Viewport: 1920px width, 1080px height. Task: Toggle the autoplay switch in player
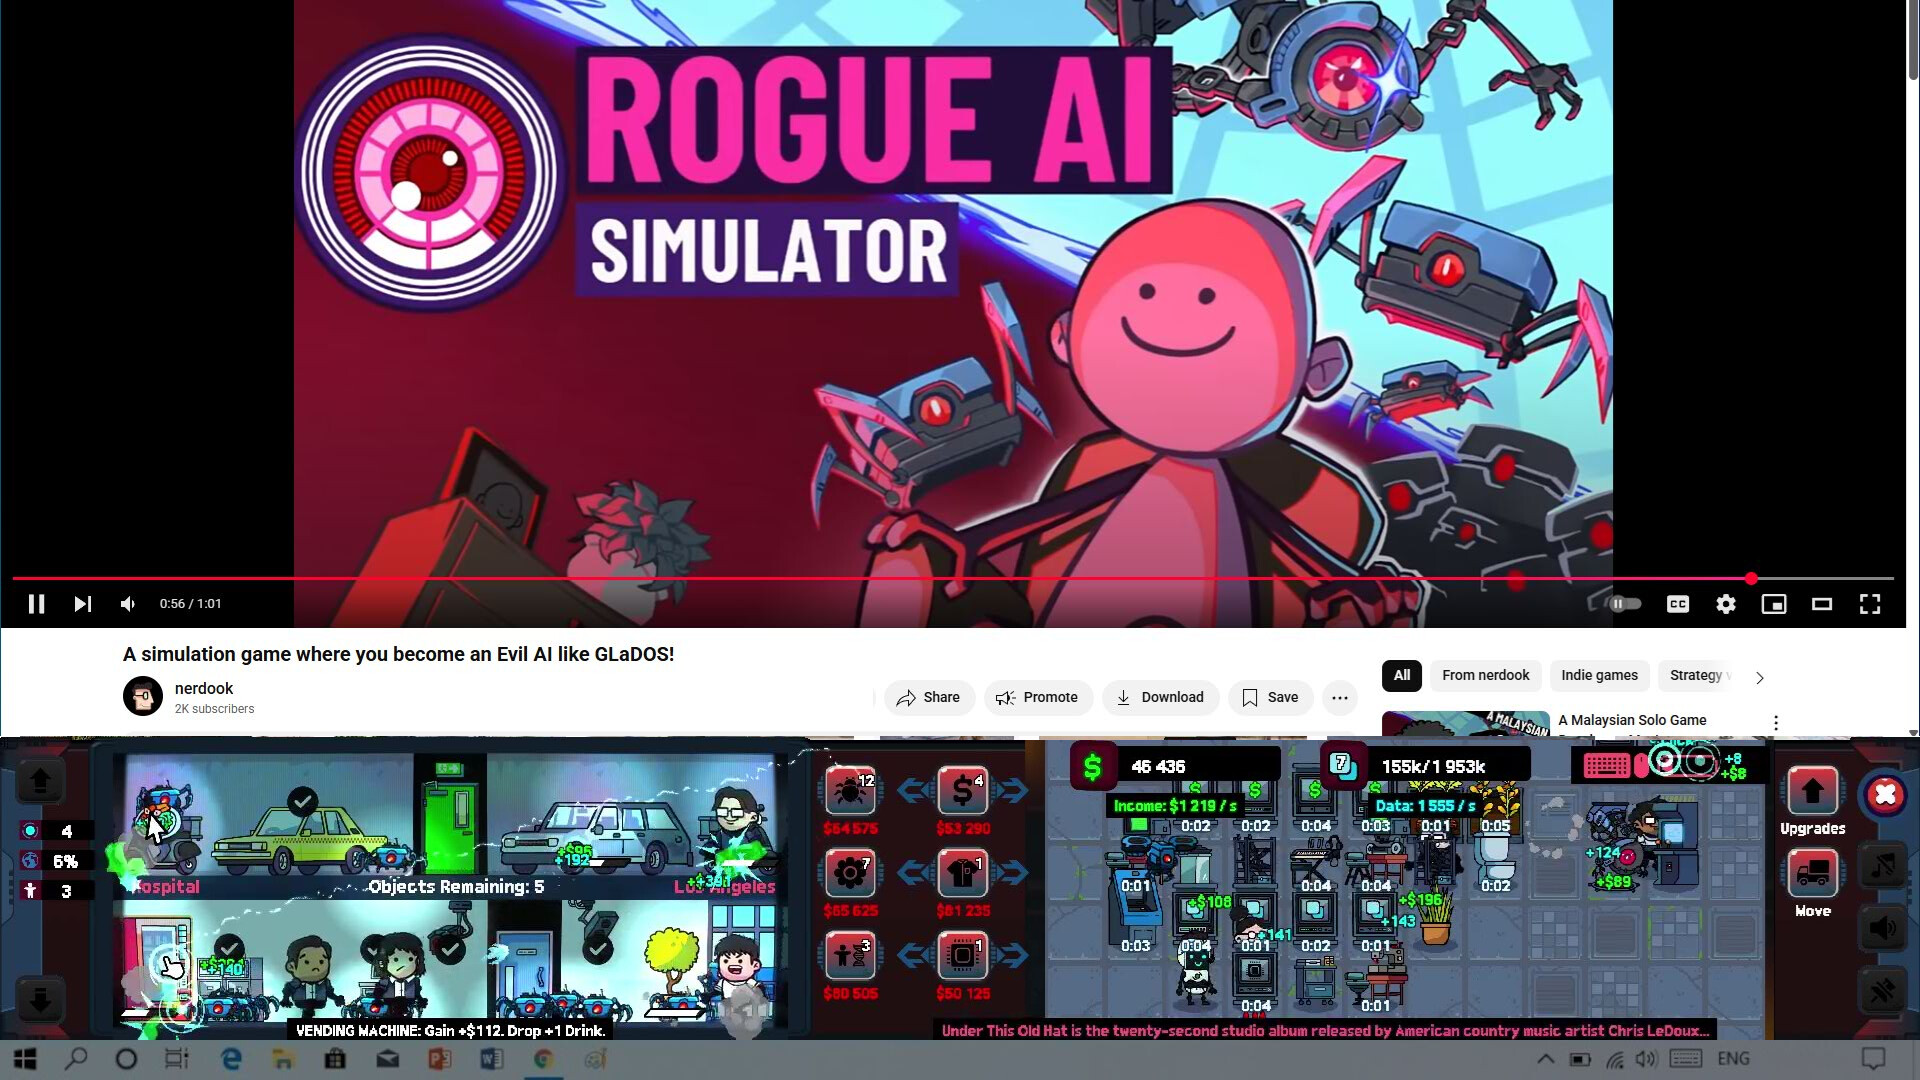click(1624, 604)
